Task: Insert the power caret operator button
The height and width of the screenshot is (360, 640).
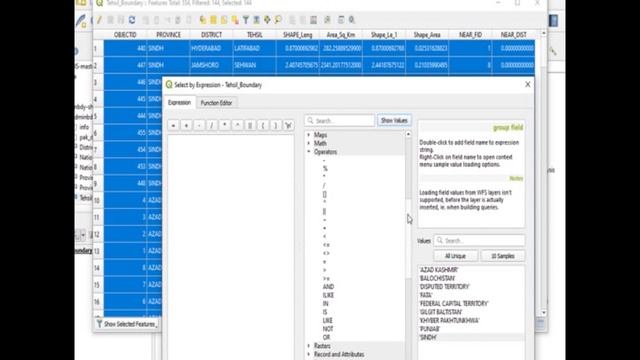Action: pos(237,125)
